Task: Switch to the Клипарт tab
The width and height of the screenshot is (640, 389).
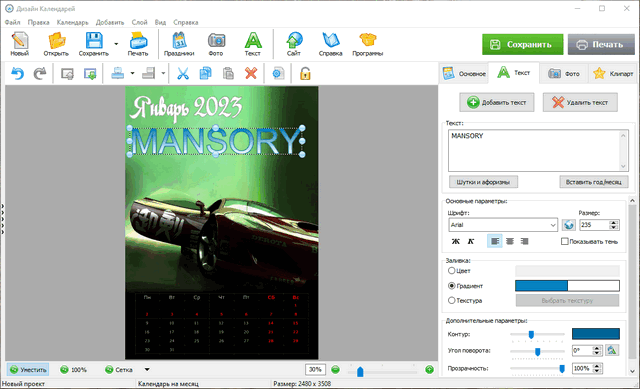Action: pos(613,73)
